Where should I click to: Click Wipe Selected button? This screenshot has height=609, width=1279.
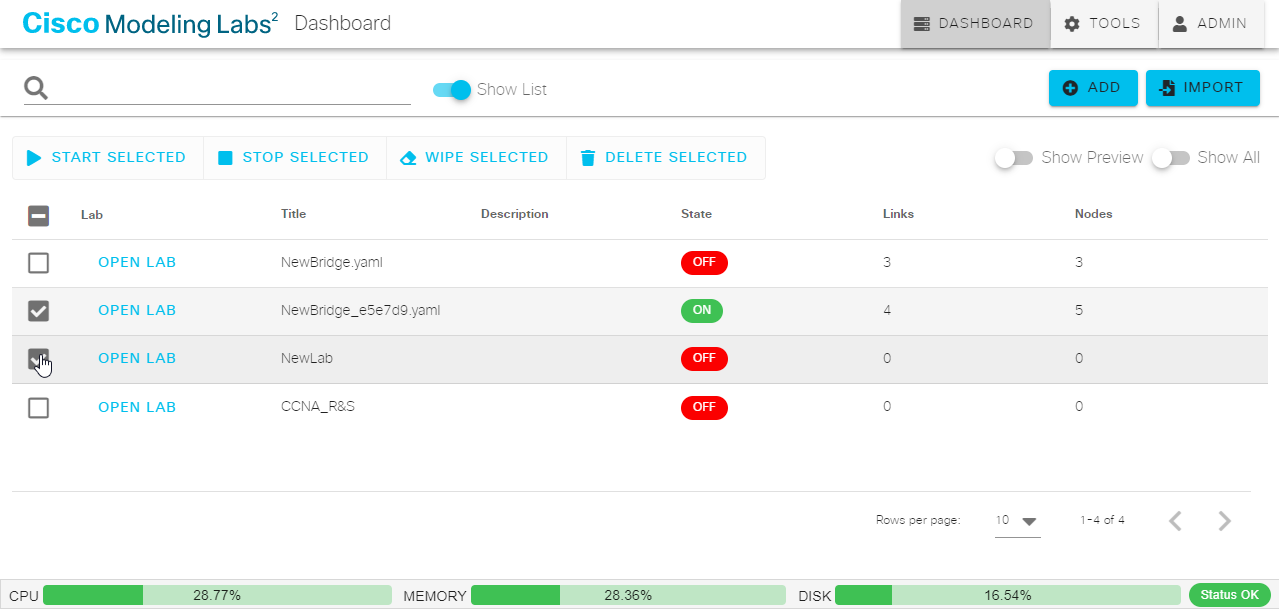pyautogui.click(x=476, y=158)
